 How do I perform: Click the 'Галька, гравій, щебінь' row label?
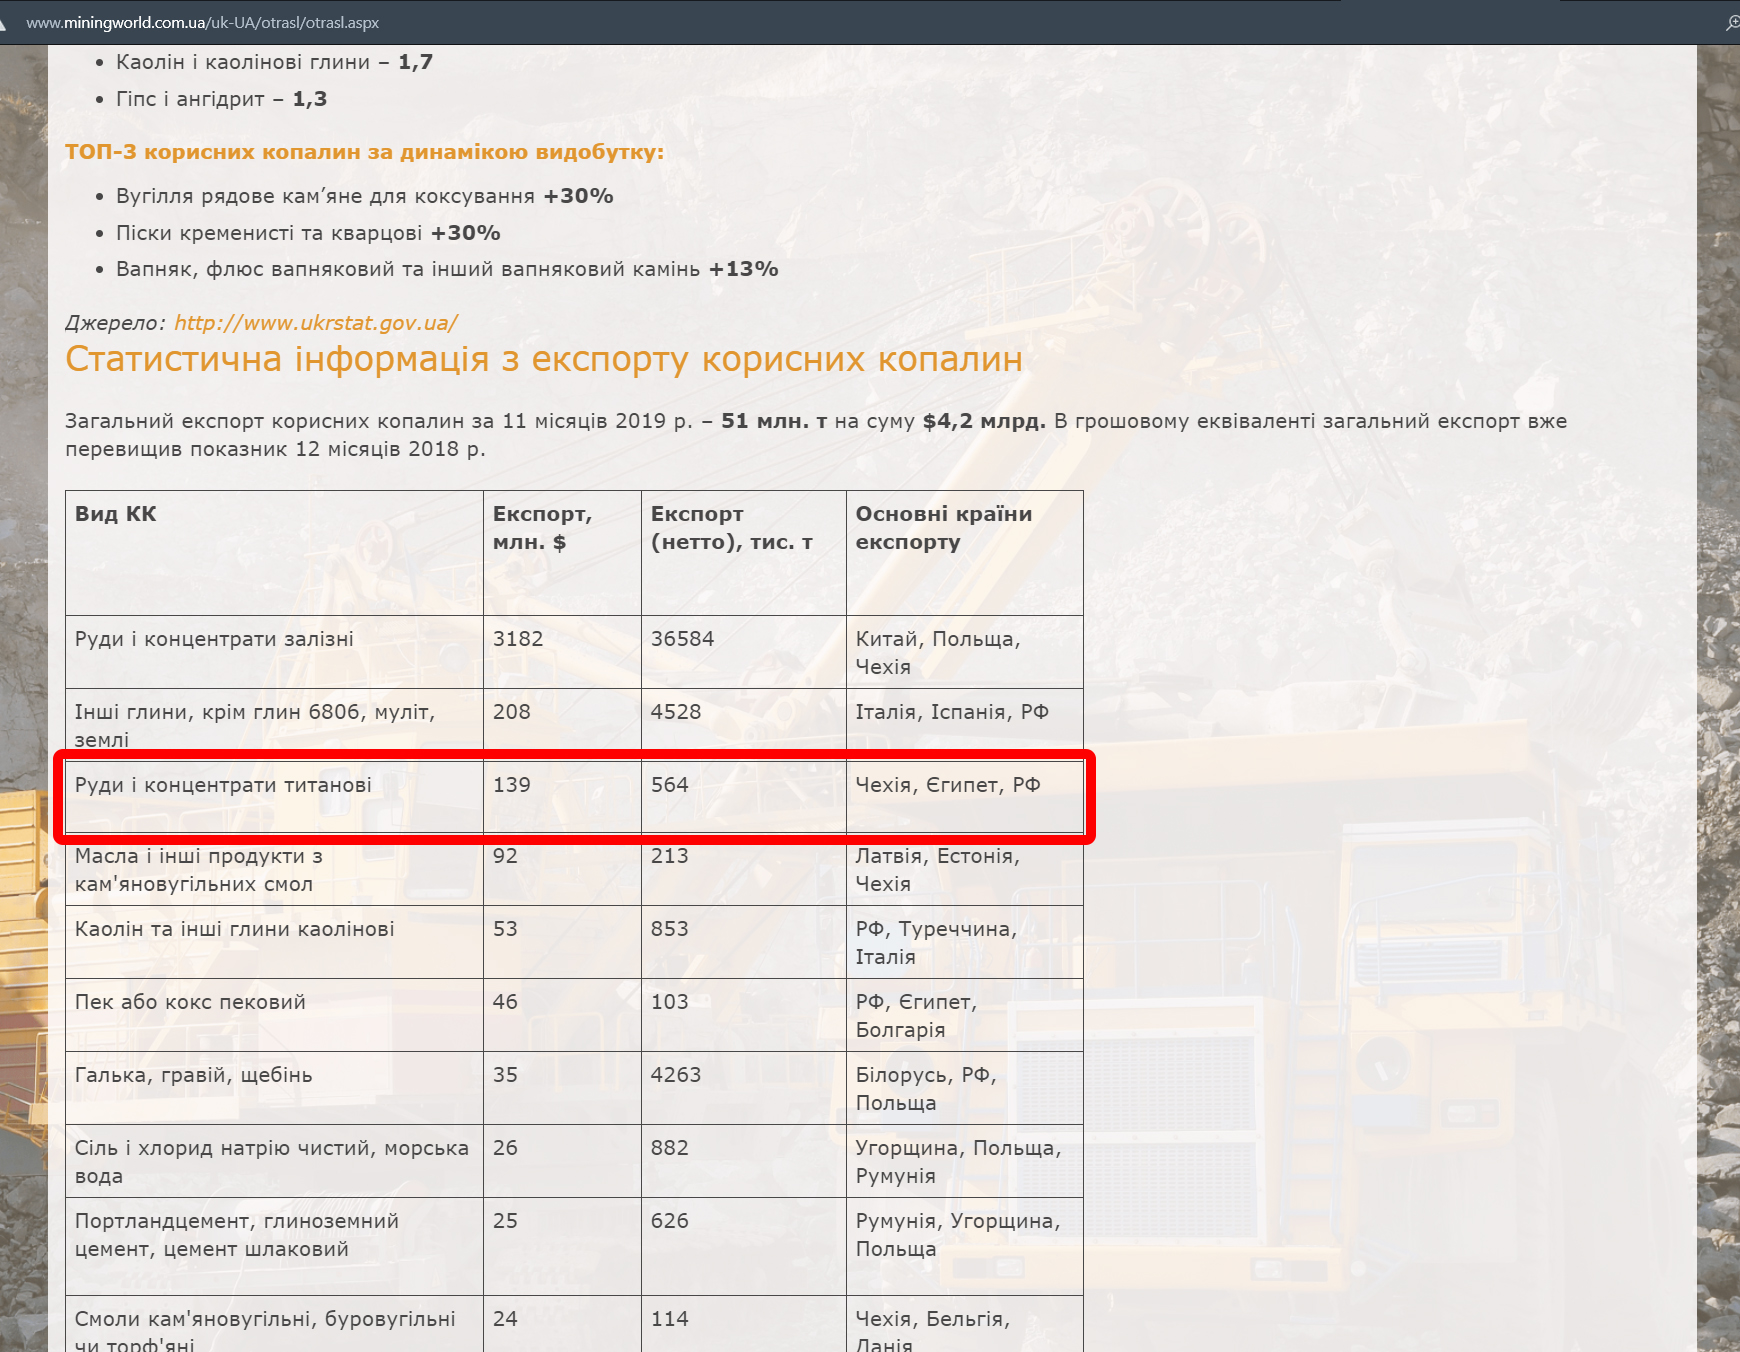[x=193, y=1075]
